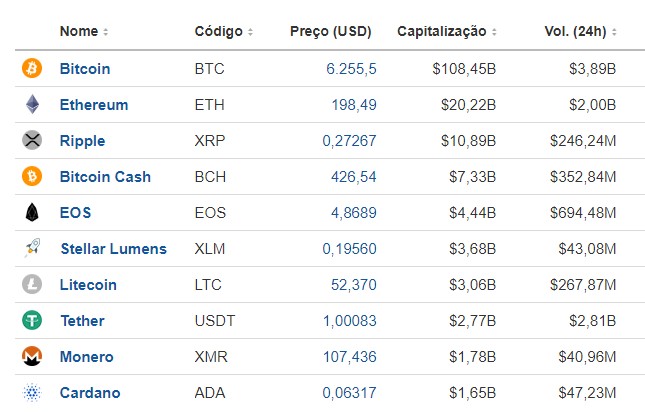The height and width of the screenshot is (412, 645).
Task: Click the Cardano dotted logo icon
Action: click(32, 393)
